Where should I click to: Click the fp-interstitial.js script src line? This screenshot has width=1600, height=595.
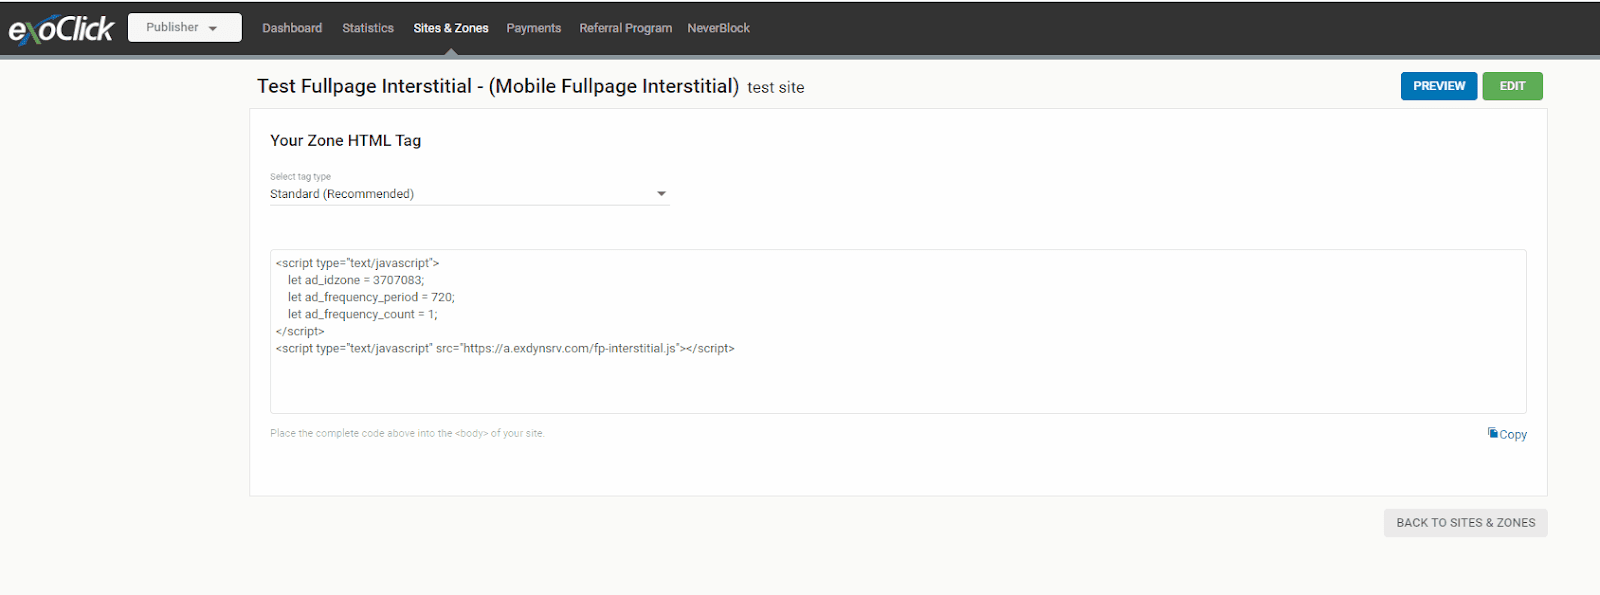coord(505,348)
